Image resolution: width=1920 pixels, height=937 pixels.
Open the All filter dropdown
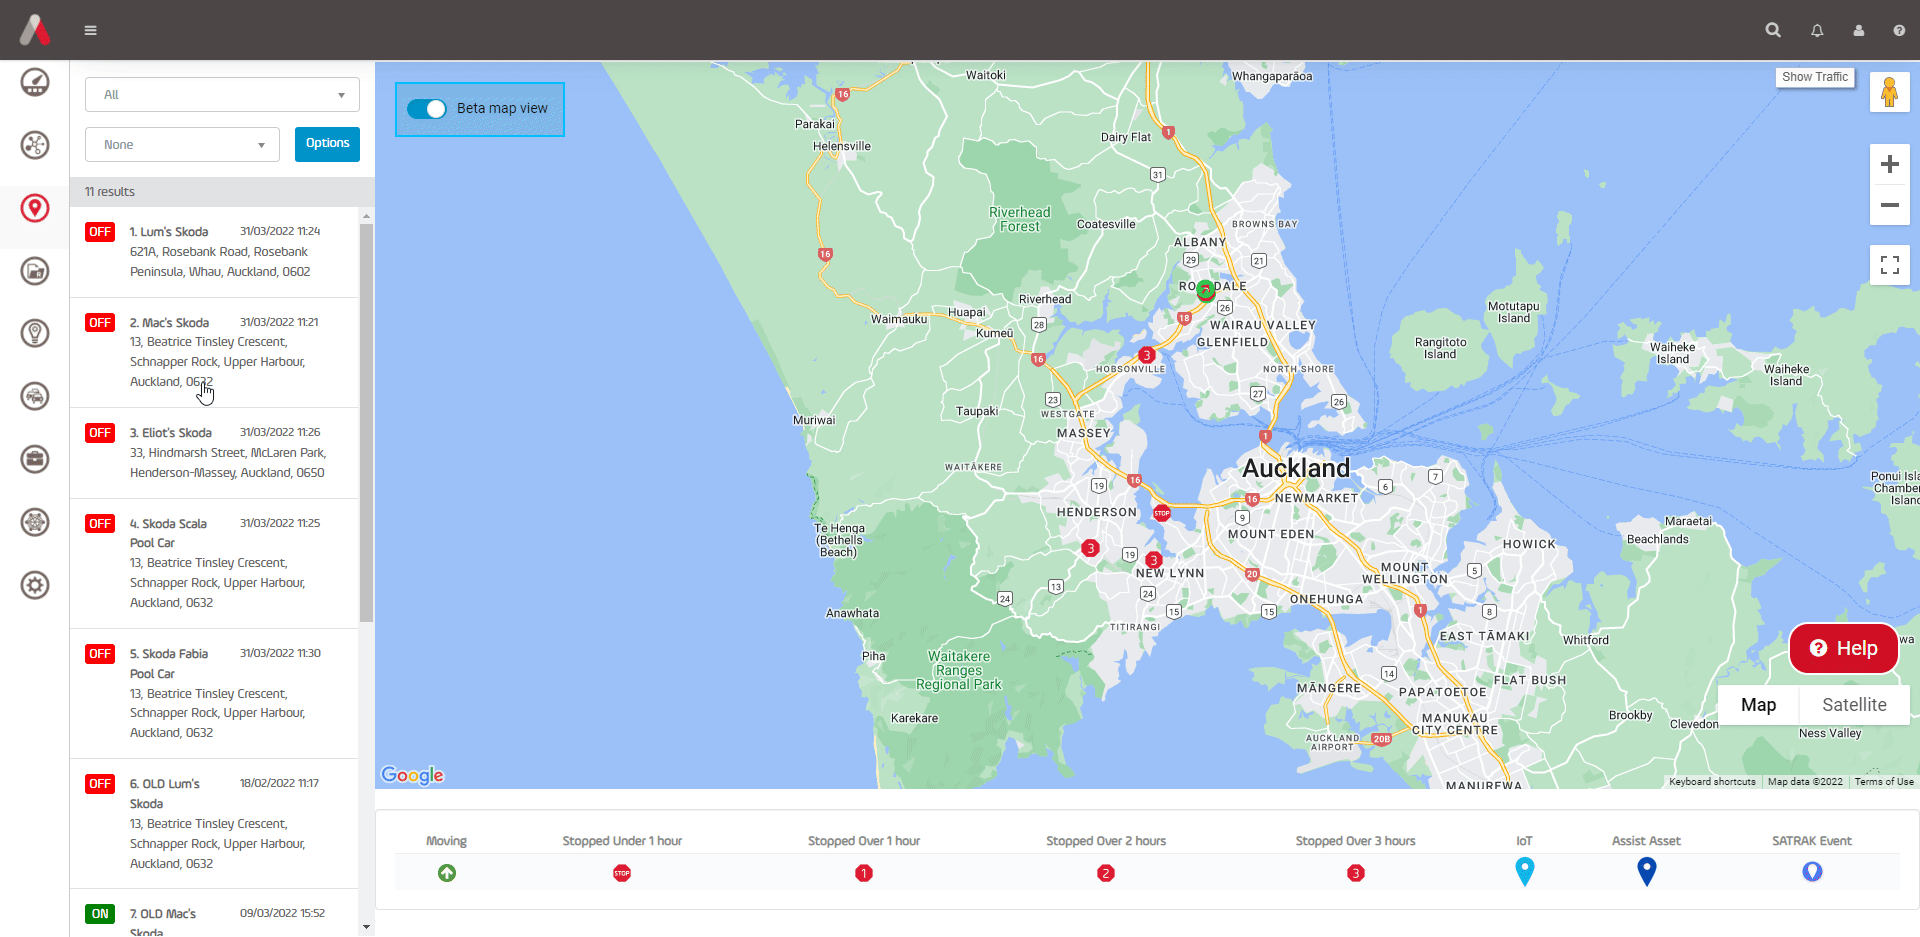coord(222,95)
